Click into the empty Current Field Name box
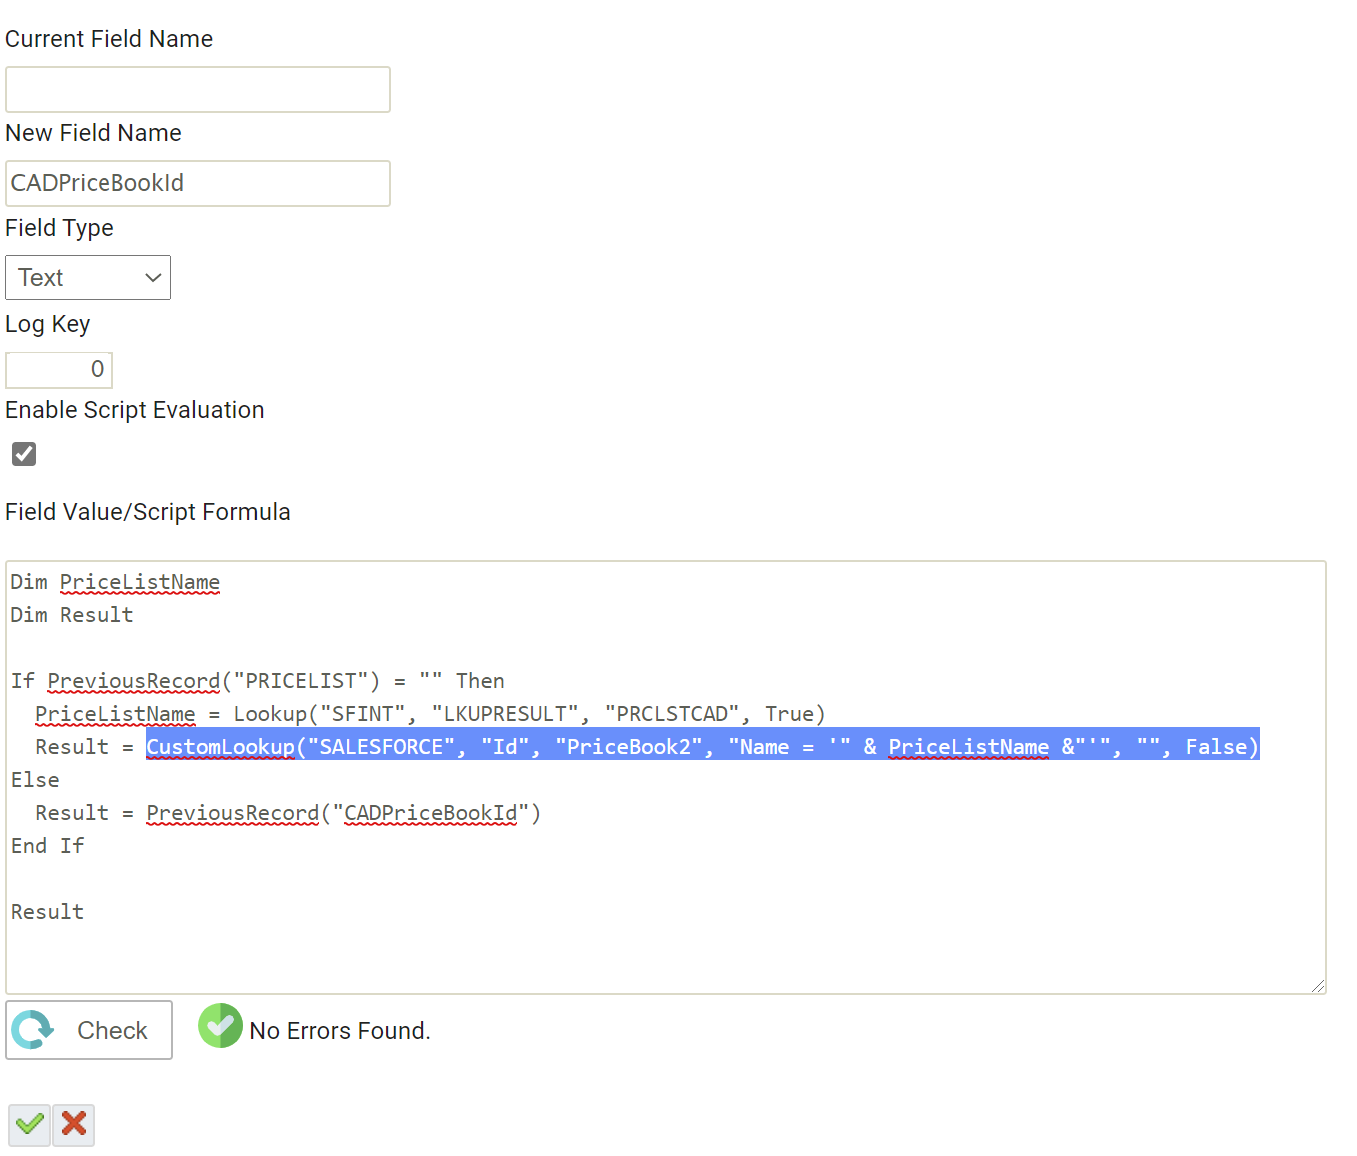 [198, 90]
